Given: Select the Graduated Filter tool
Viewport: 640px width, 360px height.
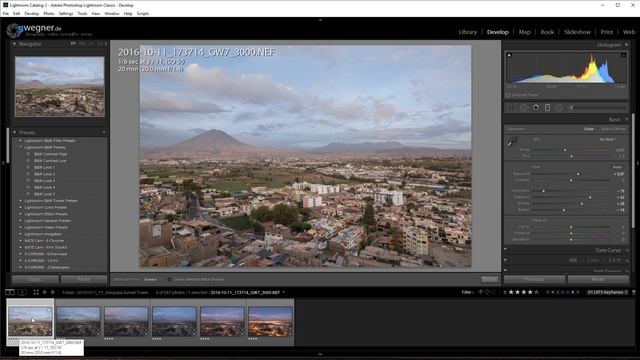Looking at the screenshot, I should point(547,107).
